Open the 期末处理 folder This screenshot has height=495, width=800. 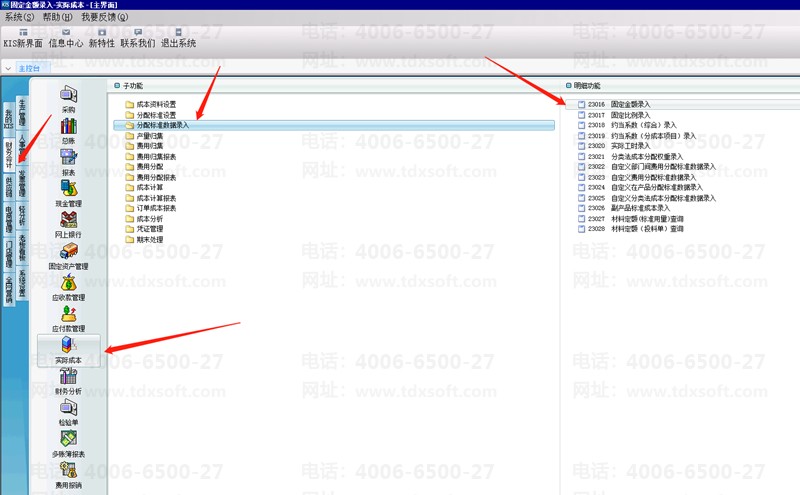pos(144,239)
